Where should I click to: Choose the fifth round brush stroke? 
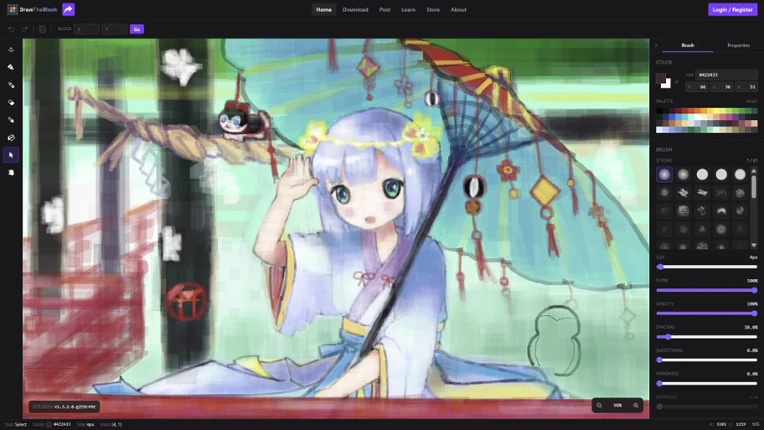point(740,174)
